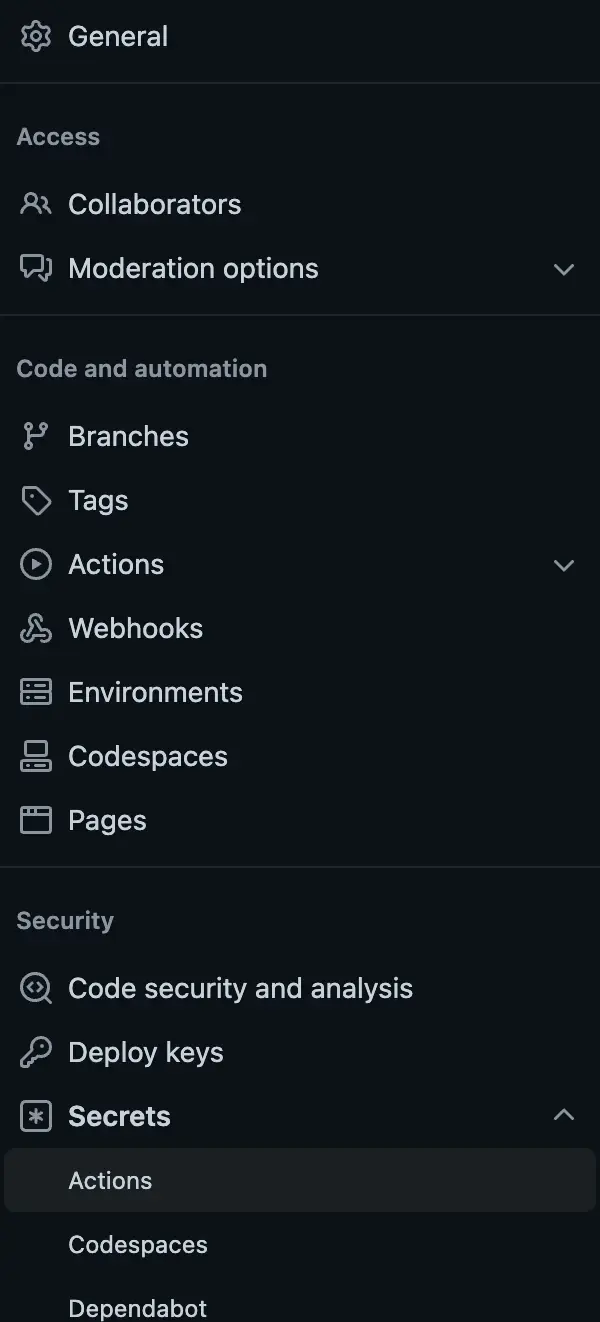Click the Collaborators people icon

click(36, 205)
